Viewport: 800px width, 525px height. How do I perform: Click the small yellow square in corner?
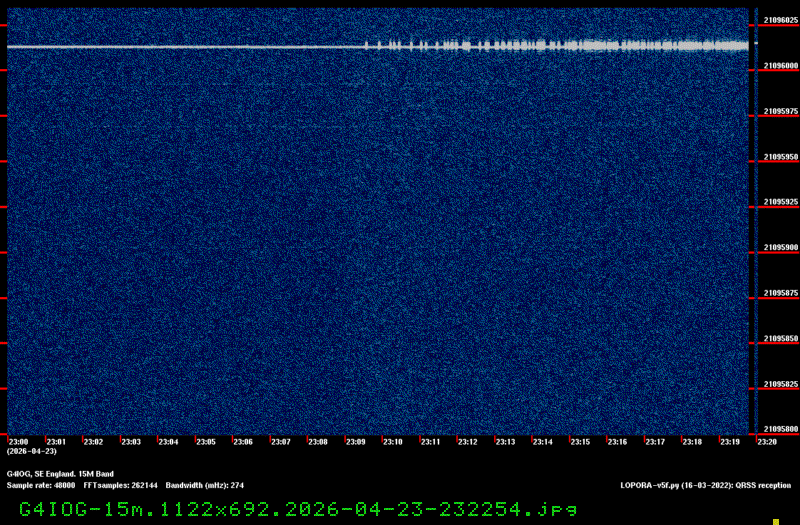point(776,521)
